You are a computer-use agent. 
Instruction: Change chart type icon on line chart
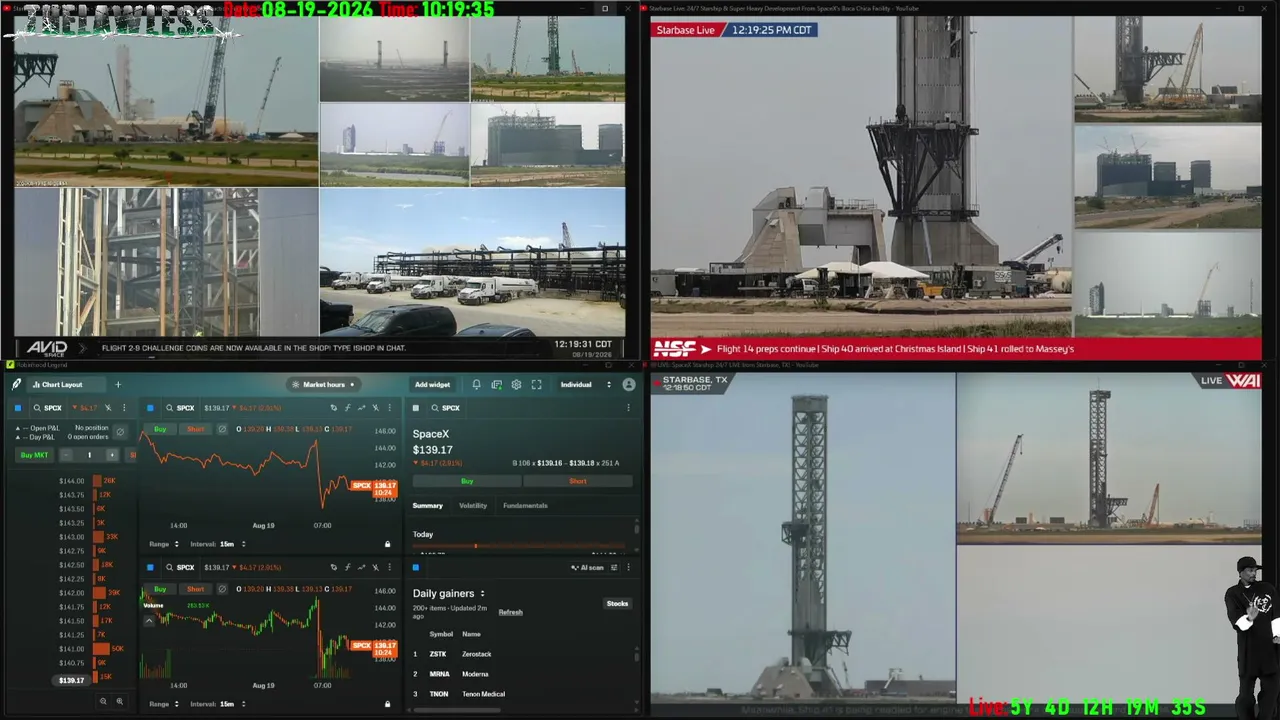coord(361,408)
